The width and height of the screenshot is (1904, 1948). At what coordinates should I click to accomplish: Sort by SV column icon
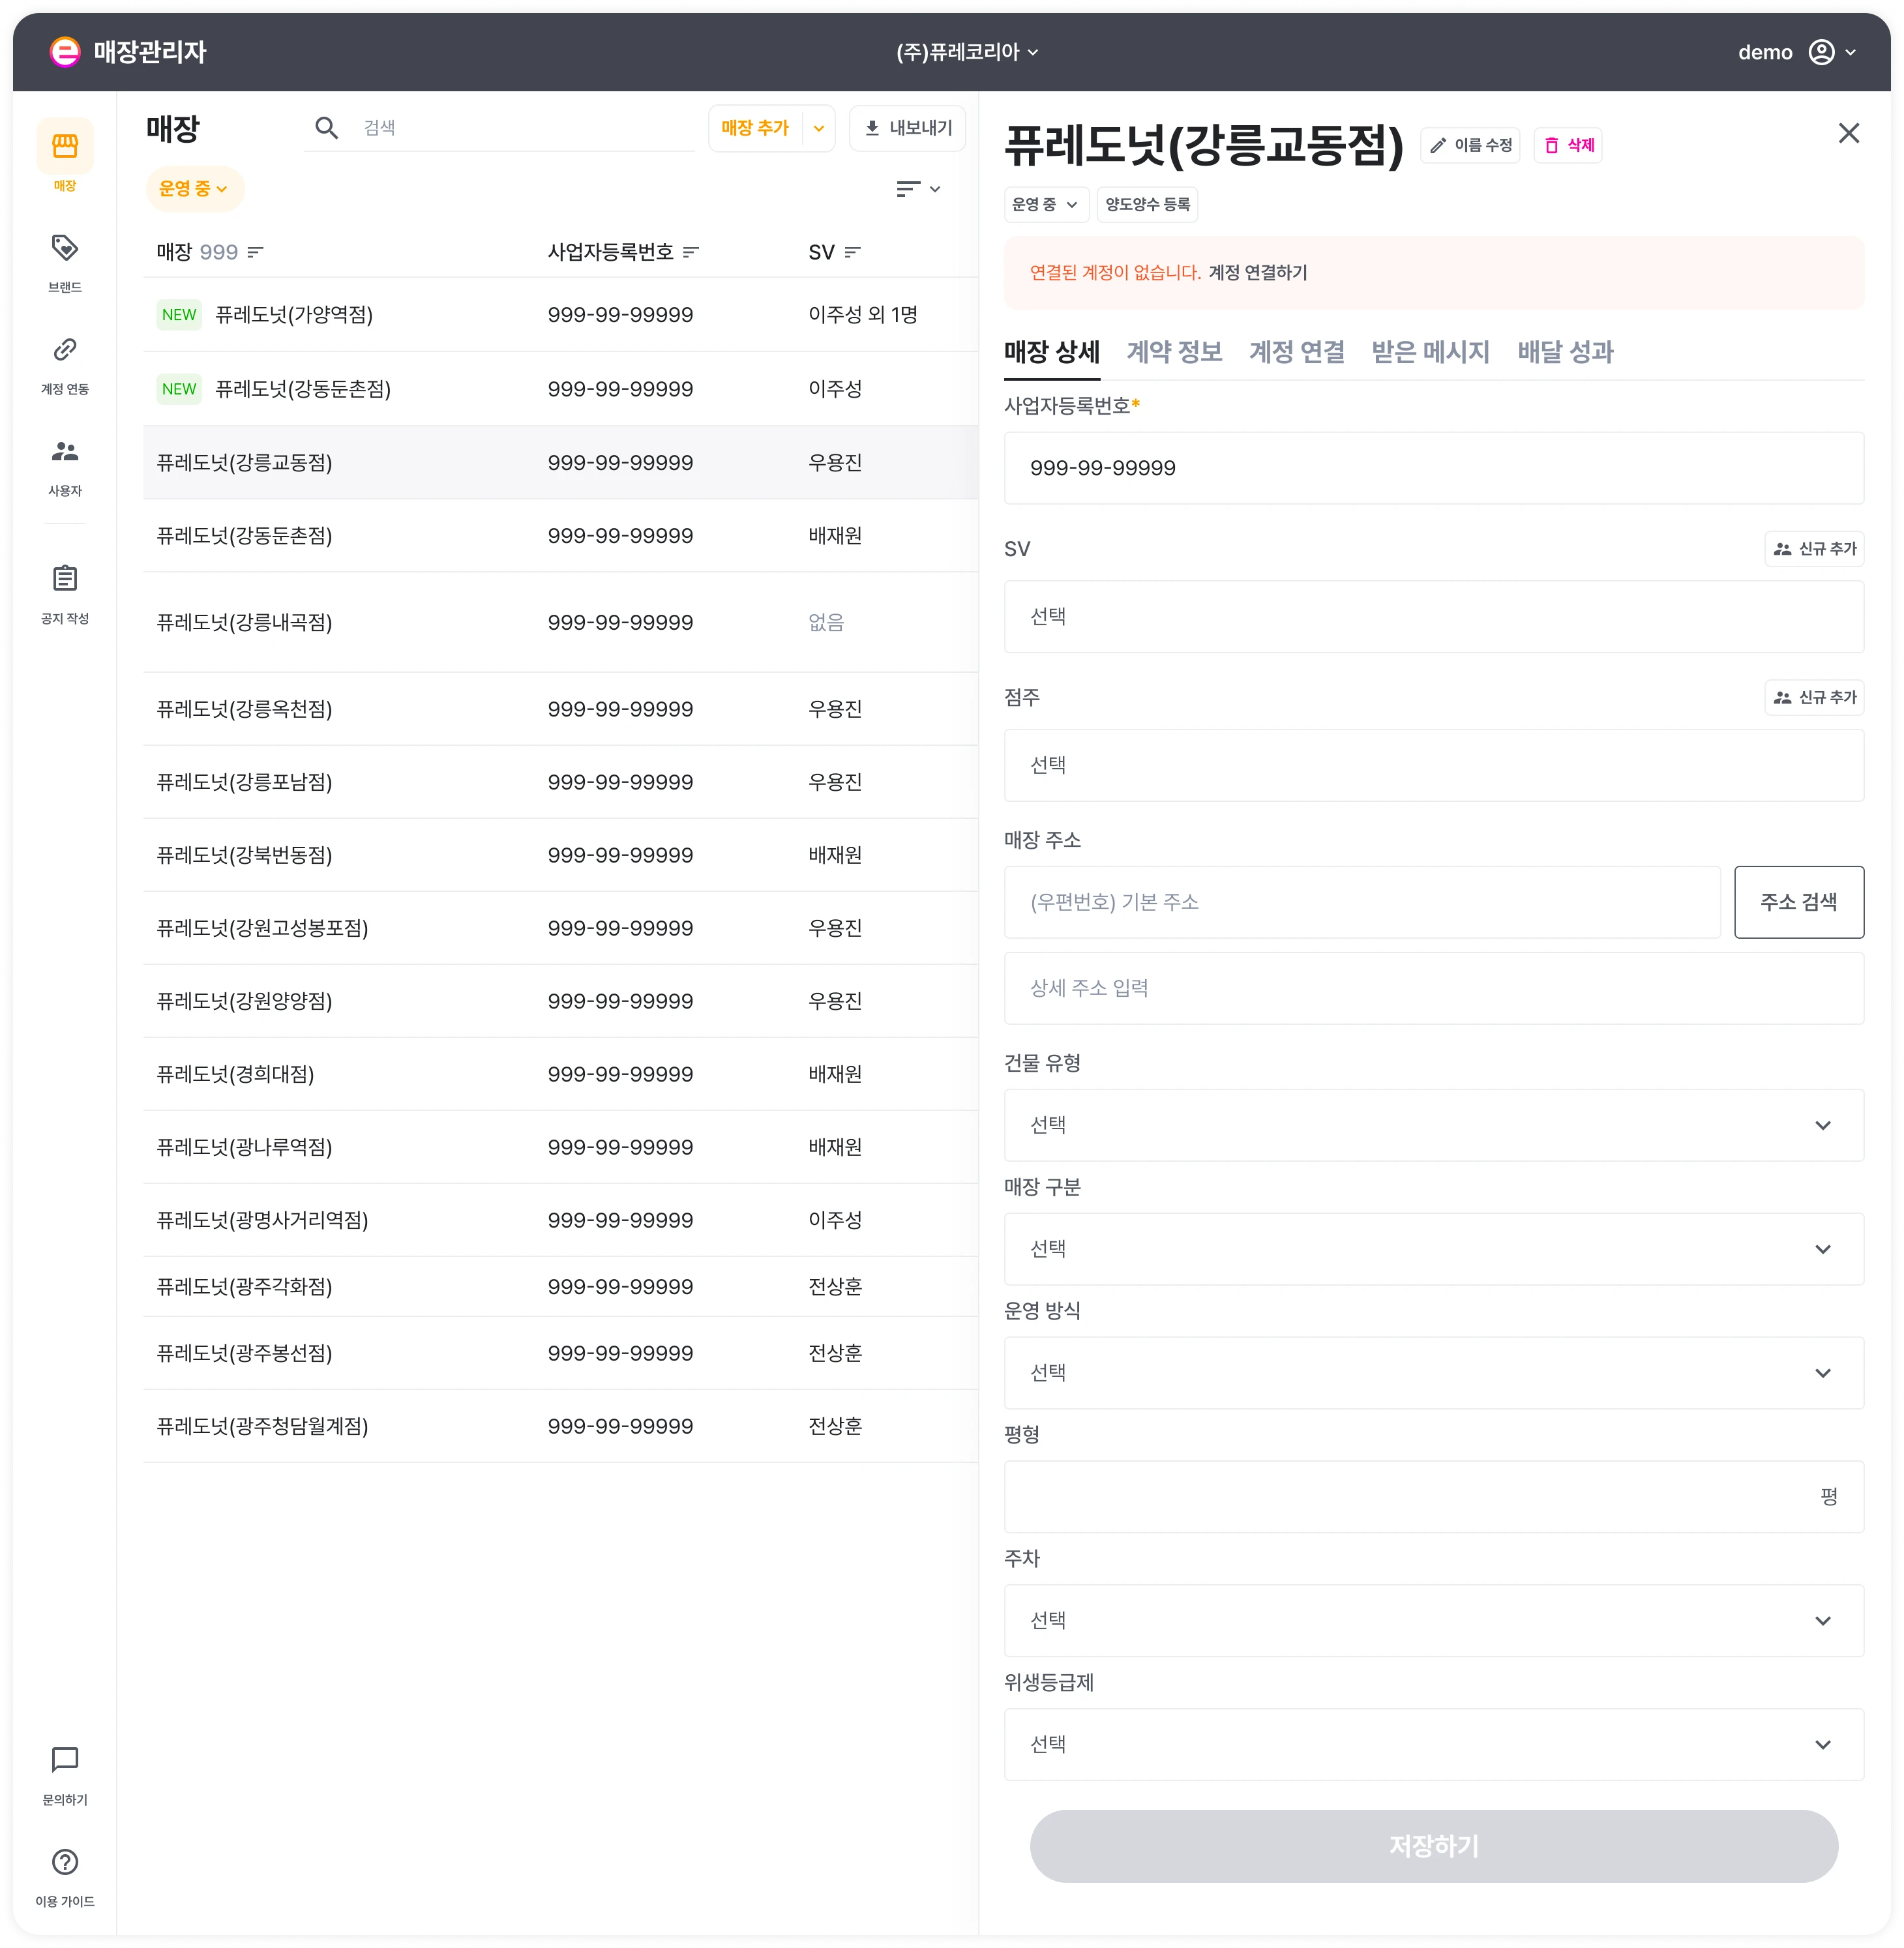click(853, 252)
